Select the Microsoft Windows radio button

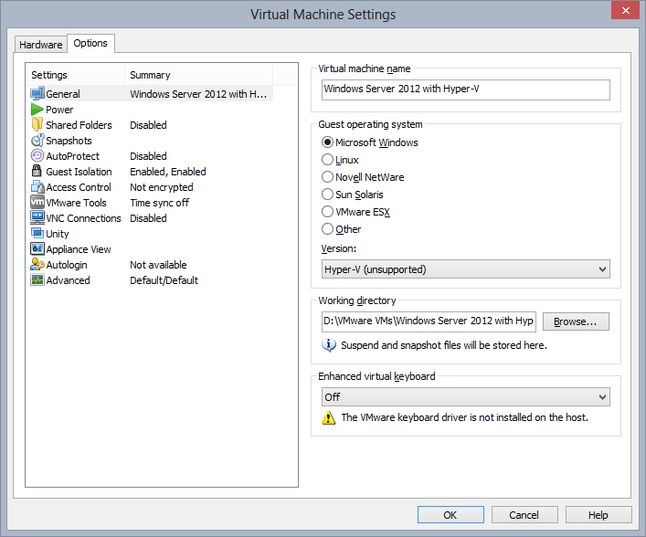click(327, 142)
